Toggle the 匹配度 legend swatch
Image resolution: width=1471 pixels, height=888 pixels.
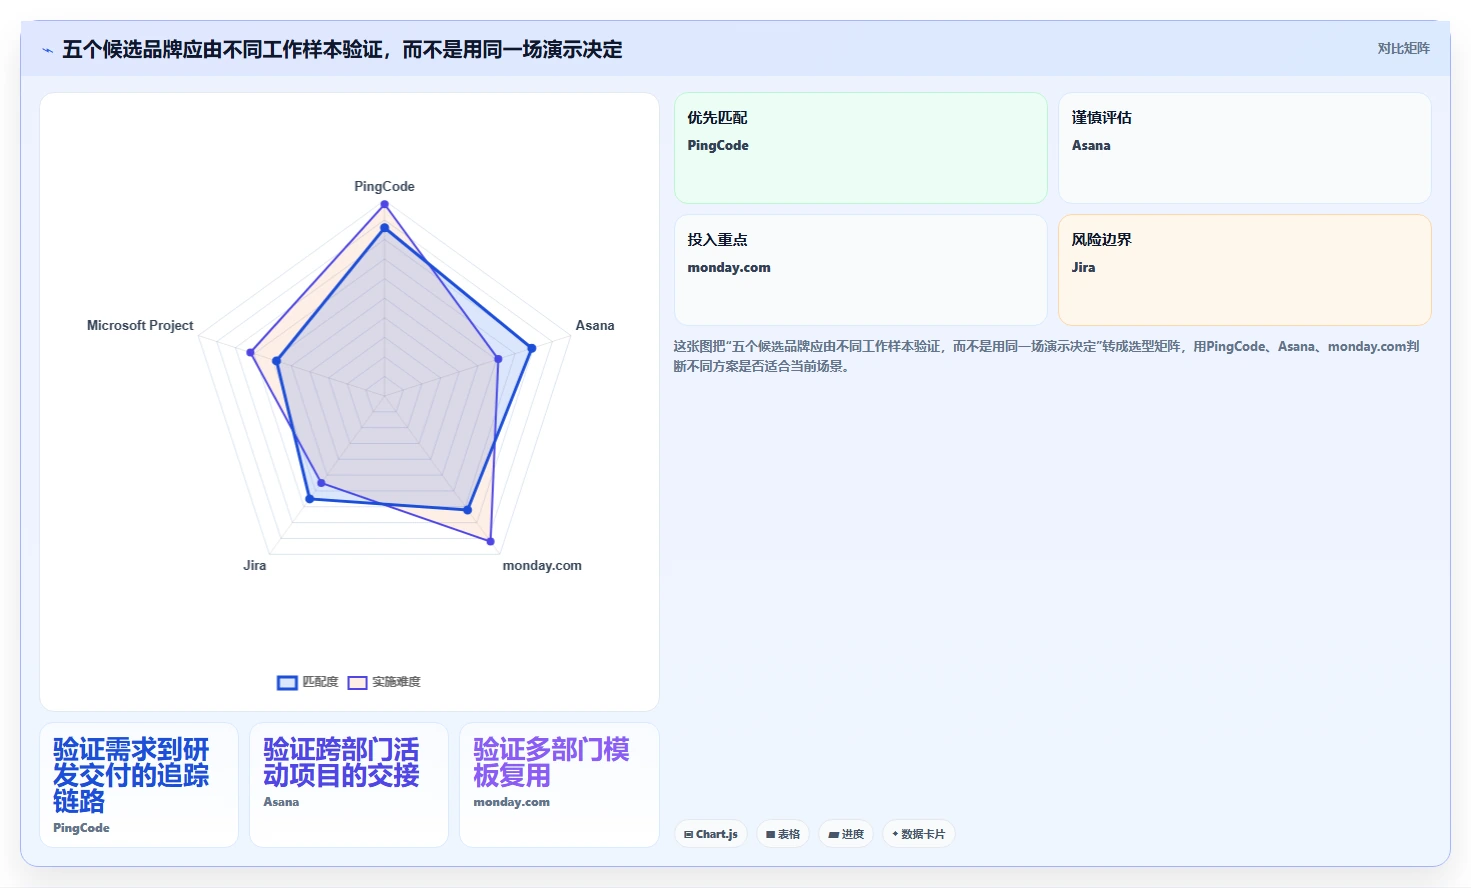pyautogui.click(x=287, y=682)
